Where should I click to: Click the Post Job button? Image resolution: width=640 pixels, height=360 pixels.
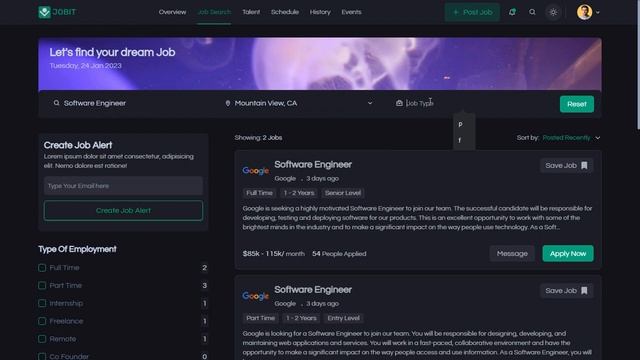pos(472,12)
